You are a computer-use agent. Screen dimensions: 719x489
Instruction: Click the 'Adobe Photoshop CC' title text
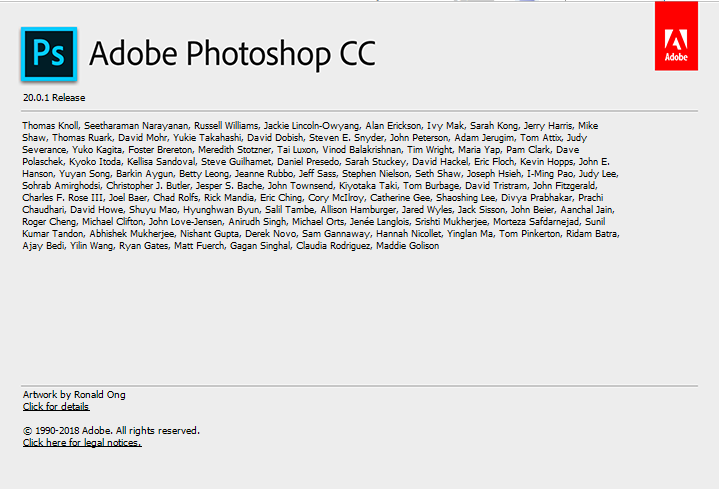(232, 53)
